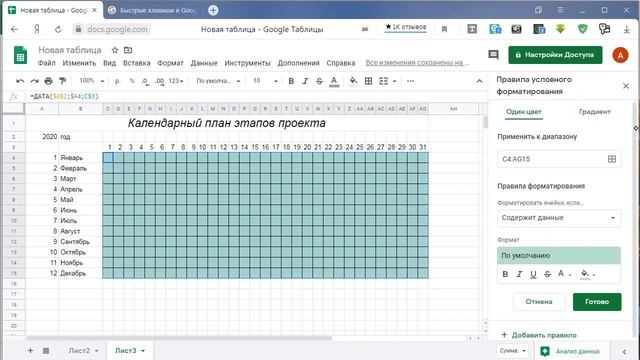Image resolution: width=640 pixels, height=360 pixels.
Task: Open the Вид menu
Action: [109, 63]
